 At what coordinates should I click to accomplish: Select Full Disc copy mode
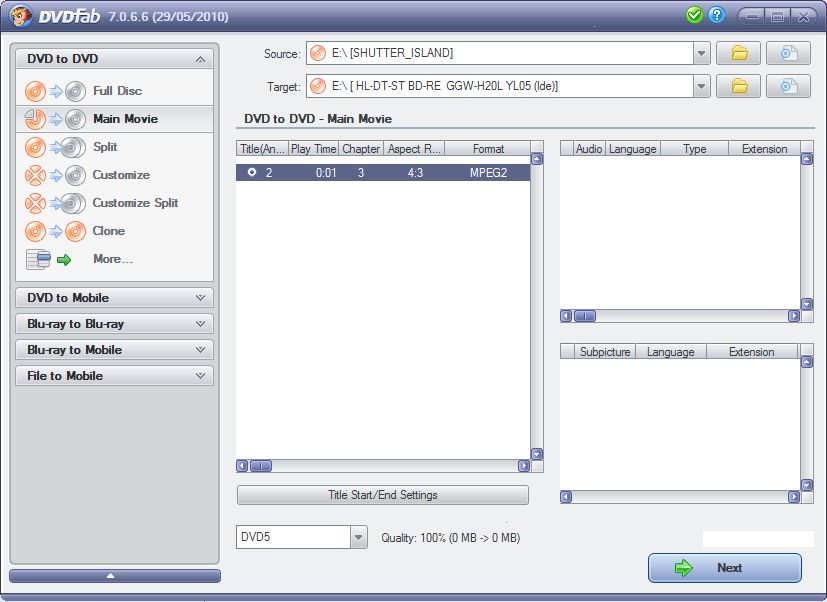(114, 91)
